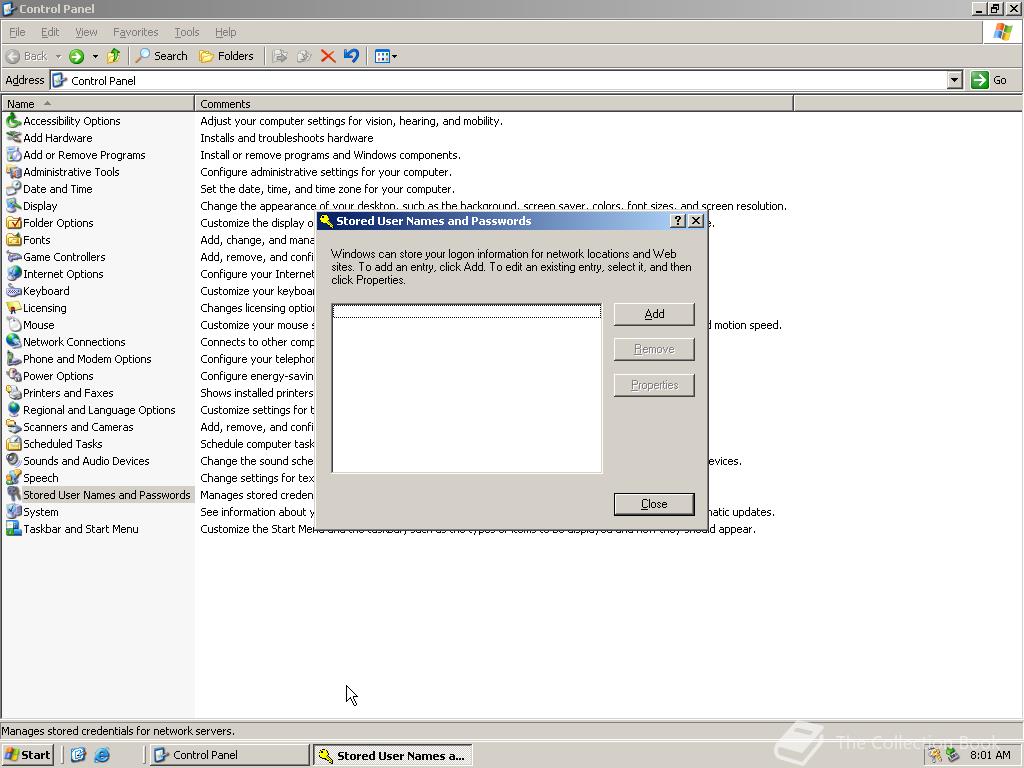Open Regional and Language Options icon

coord(14,409)
